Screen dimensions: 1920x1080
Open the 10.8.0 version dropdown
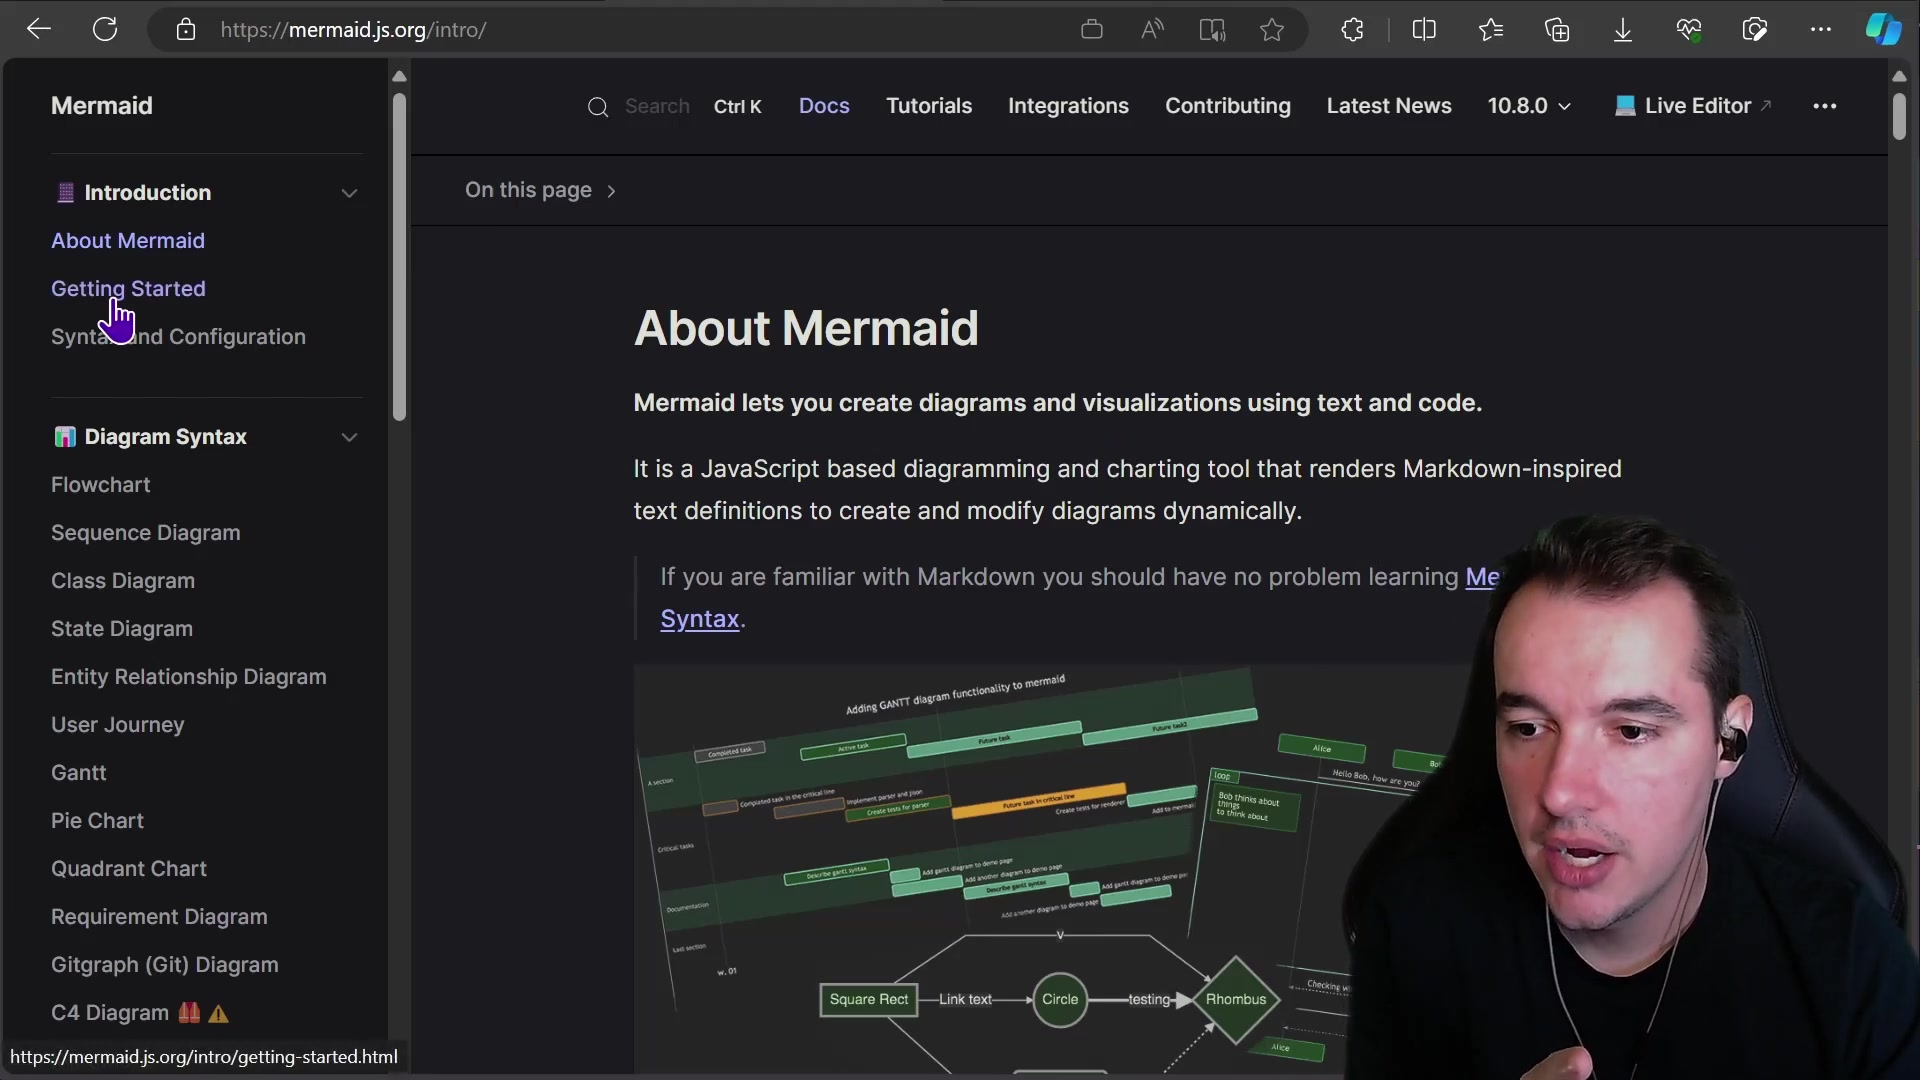1529,106
